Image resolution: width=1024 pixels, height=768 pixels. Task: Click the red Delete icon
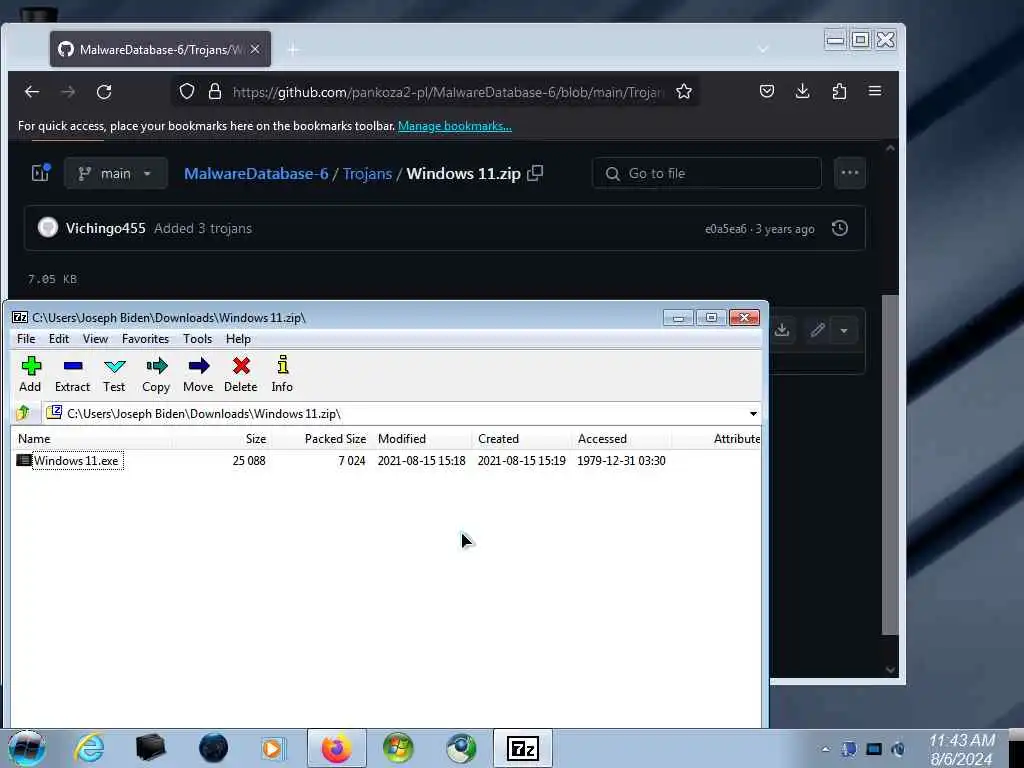[x=241, y=374]
